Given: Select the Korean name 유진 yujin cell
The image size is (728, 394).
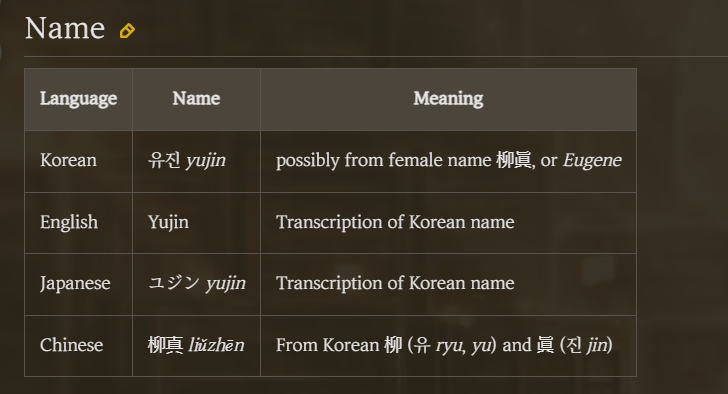Looking at the screenshot, I should coord(196,161).
